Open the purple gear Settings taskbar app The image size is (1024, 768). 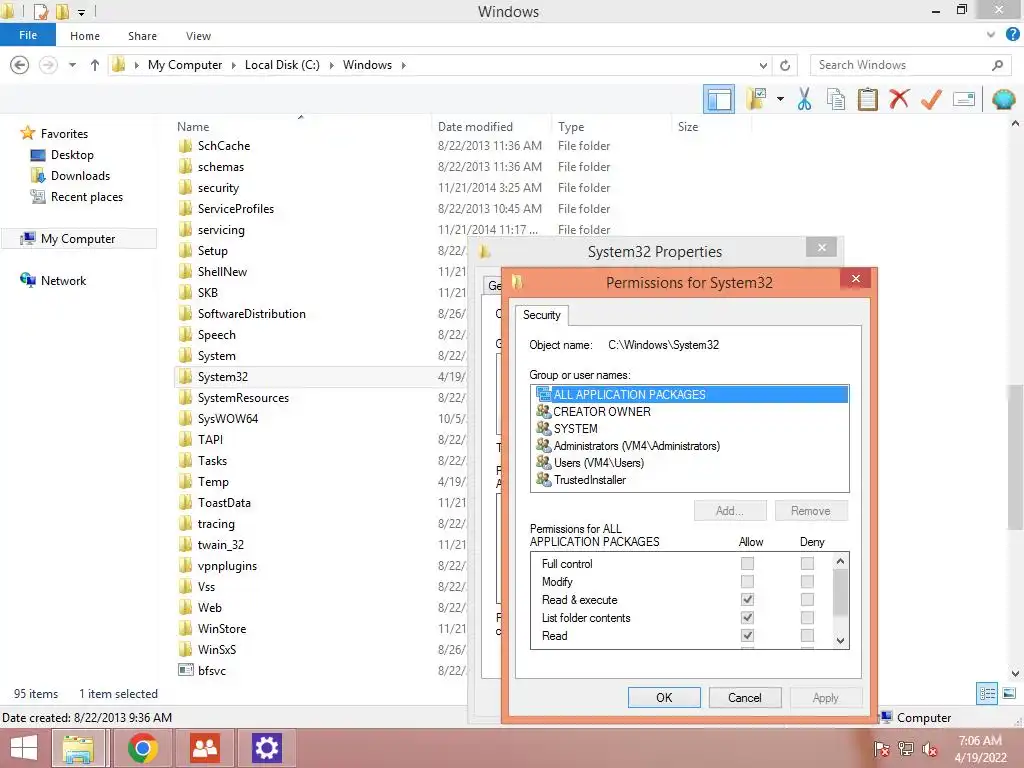(266, 748)
